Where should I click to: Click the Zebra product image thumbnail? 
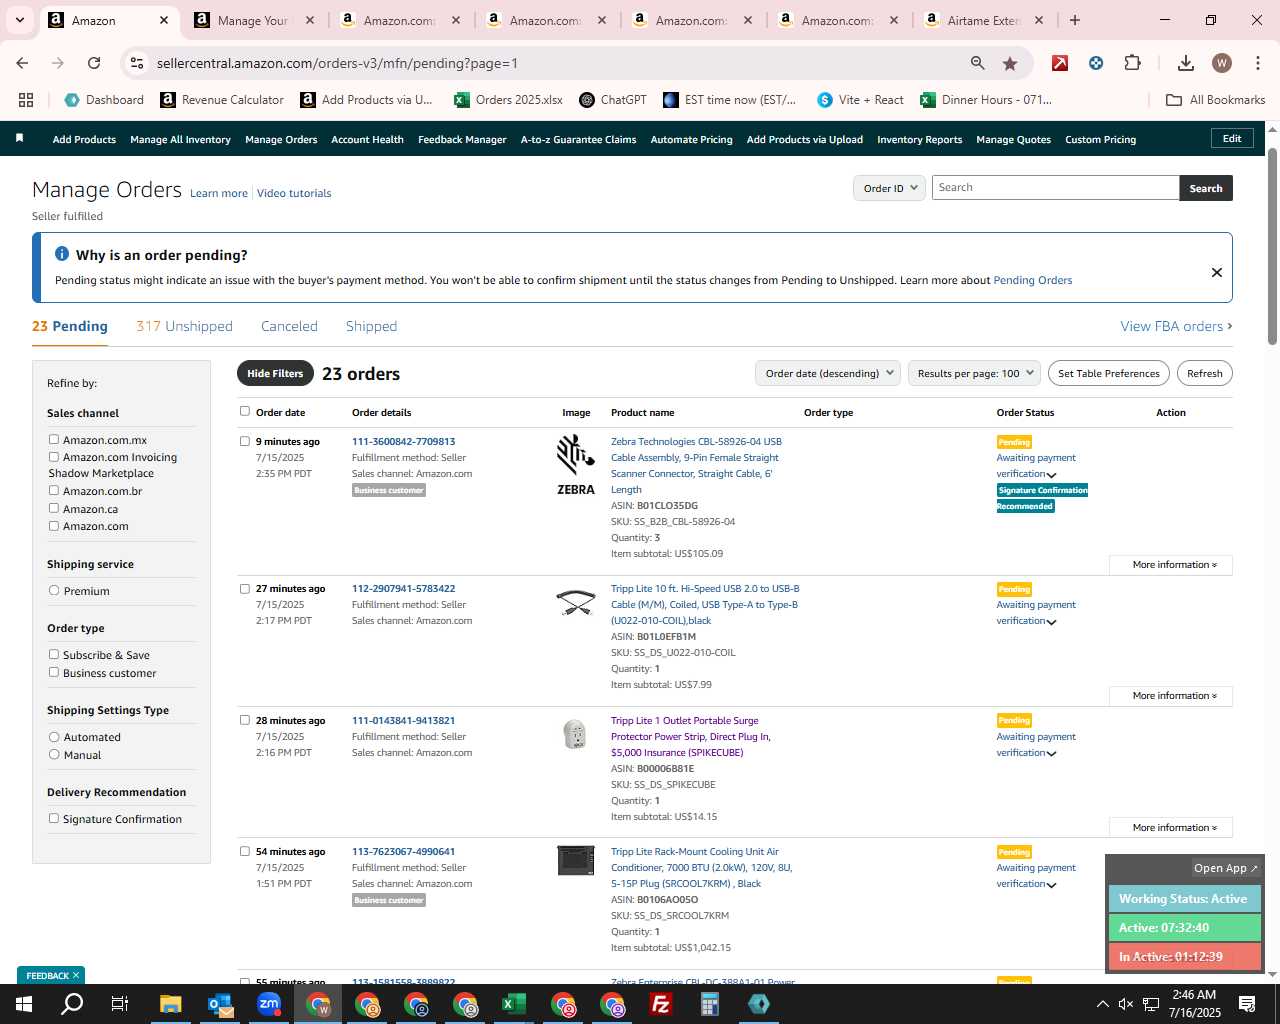click(575, 465)
